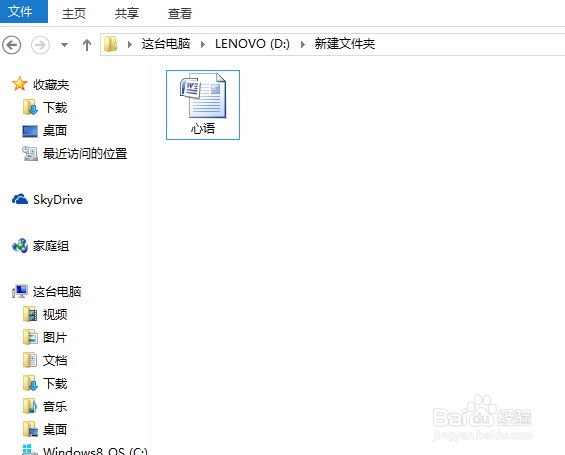Screen dimensions: 565x455
Task: Switch to the 主页 ribbon tab
Action: point(74,14)
